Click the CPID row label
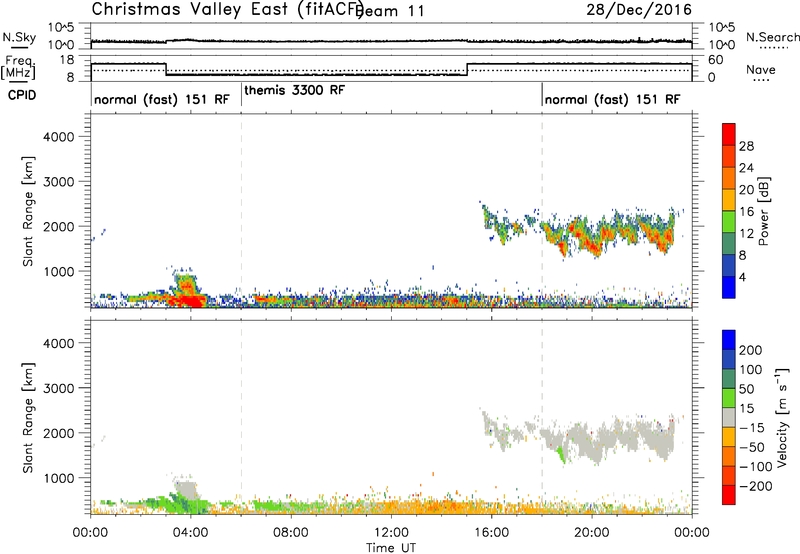The width and height of the screenshot is (800, 554). click(22, 95)
